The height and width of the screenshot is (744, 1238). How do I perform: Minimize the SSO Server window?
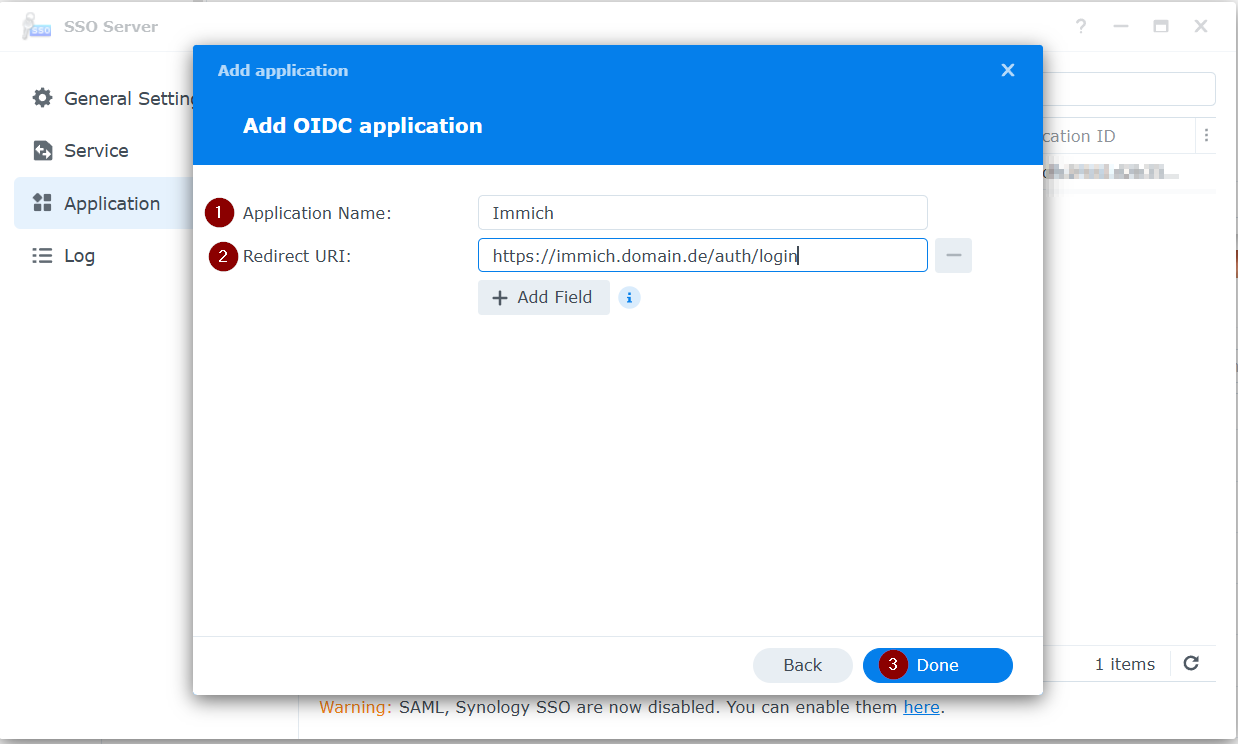(x=1121, y=27)
